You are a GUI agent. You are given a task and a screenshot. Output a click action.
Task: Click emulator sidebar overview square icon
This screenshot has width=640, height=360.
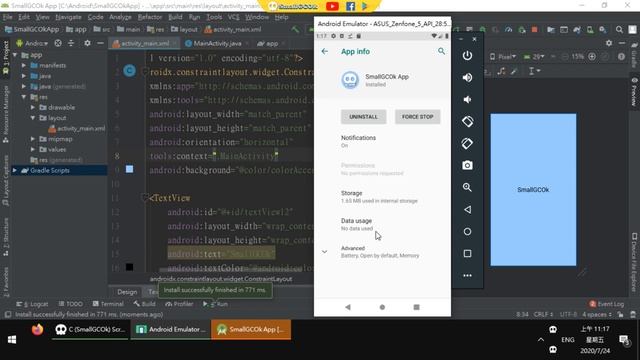[467, 253]
